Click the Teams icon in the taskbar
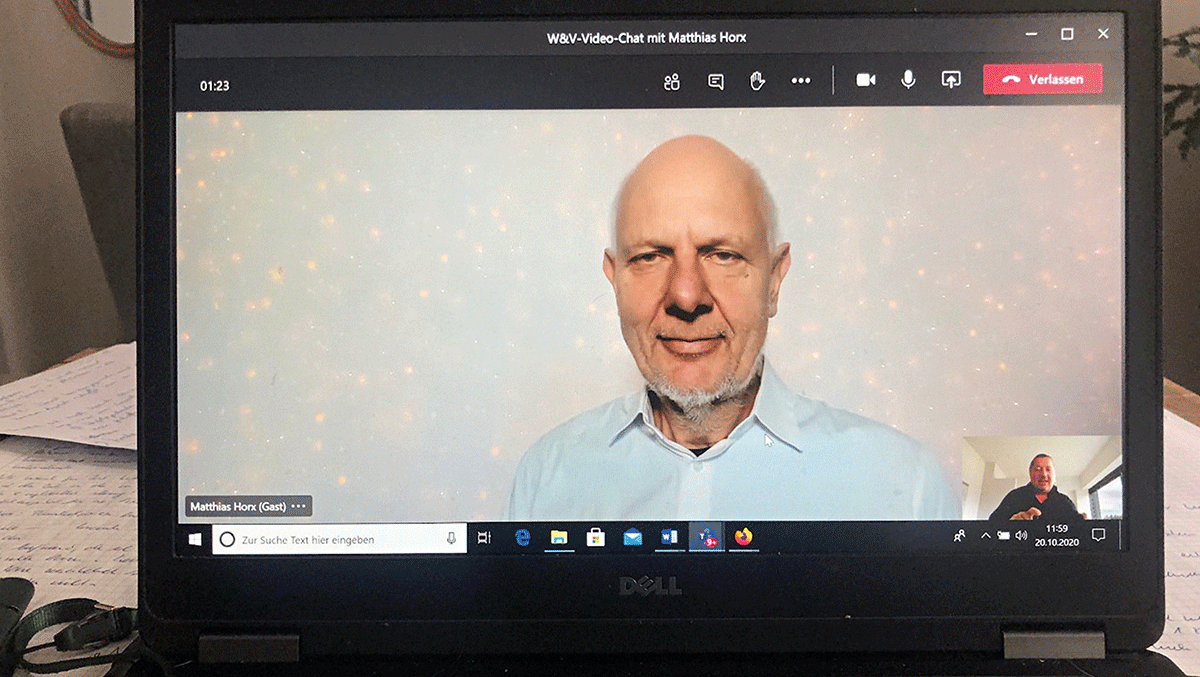 (706, 538)
